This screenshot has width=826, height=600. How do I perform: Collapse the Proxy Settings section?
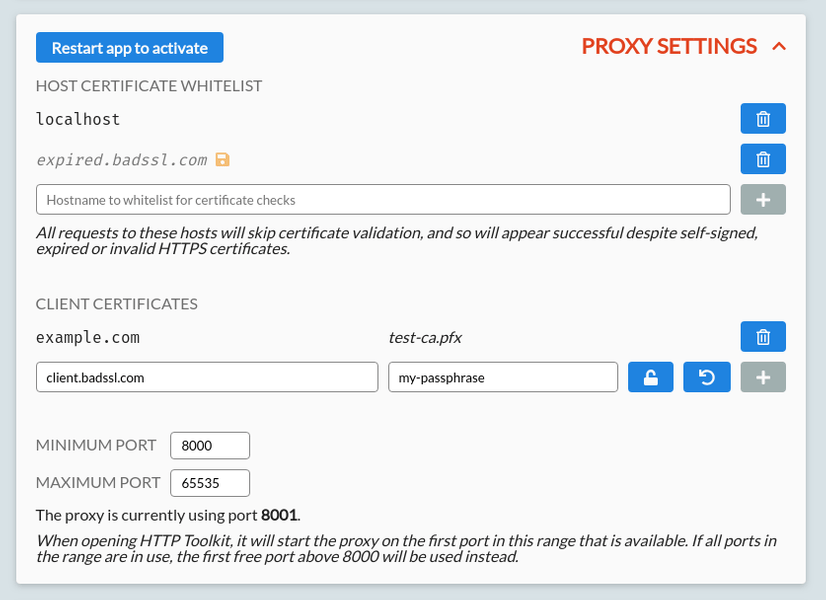(780, 46)
